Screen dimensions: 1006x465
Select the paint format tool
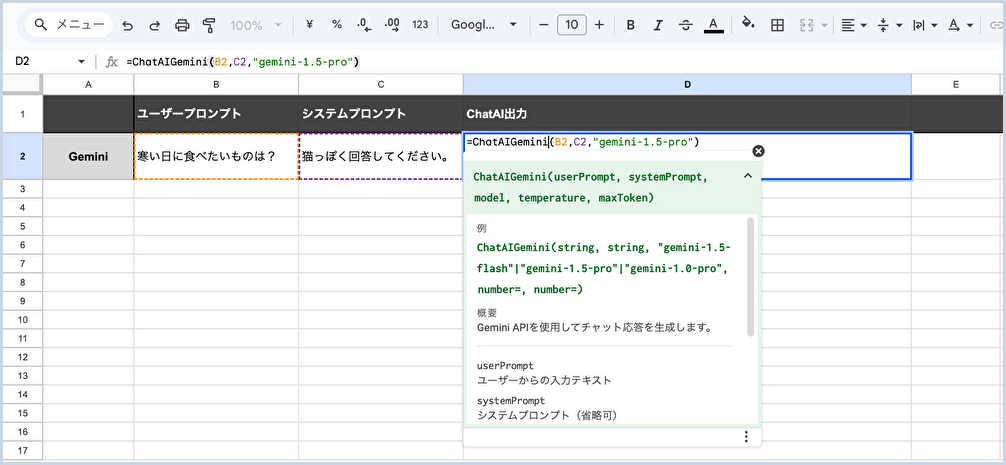point(209,26)
